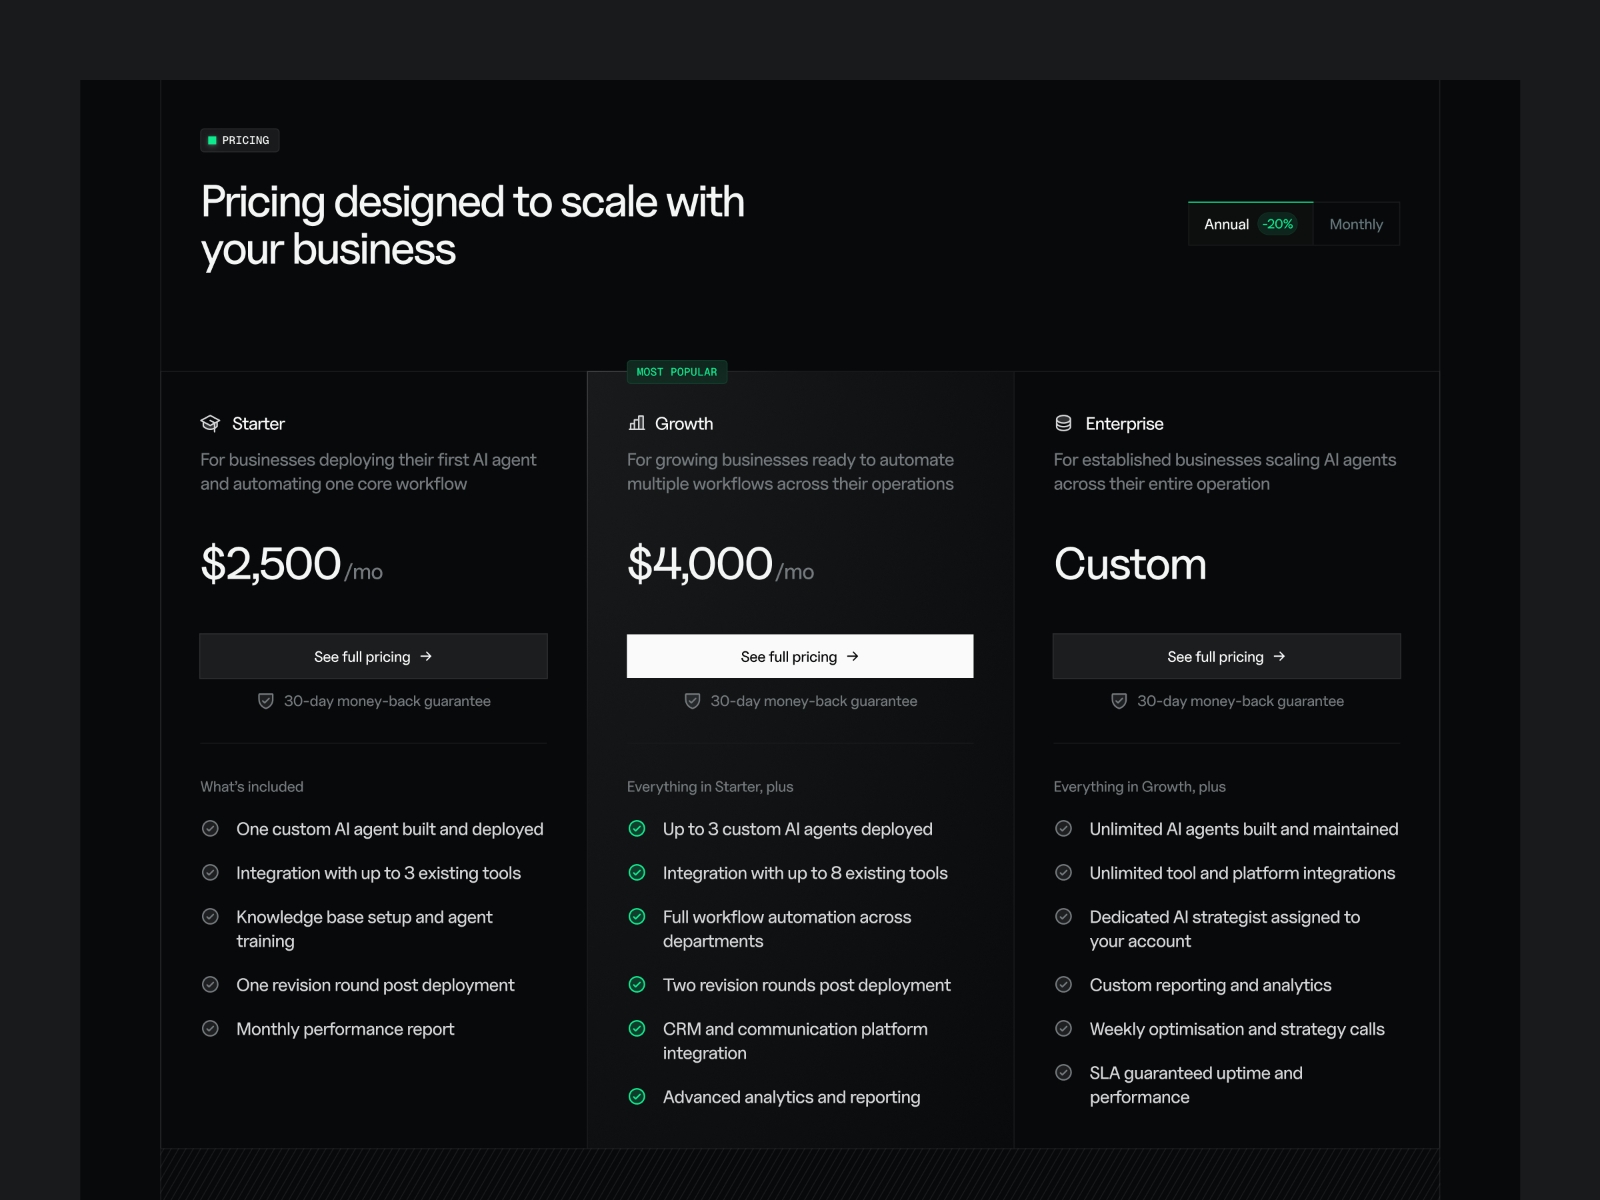This screenshot has width=1600, height=1200.
Task: Click the Growth plan bar chart icon
Action: click(x=637, y=423)
